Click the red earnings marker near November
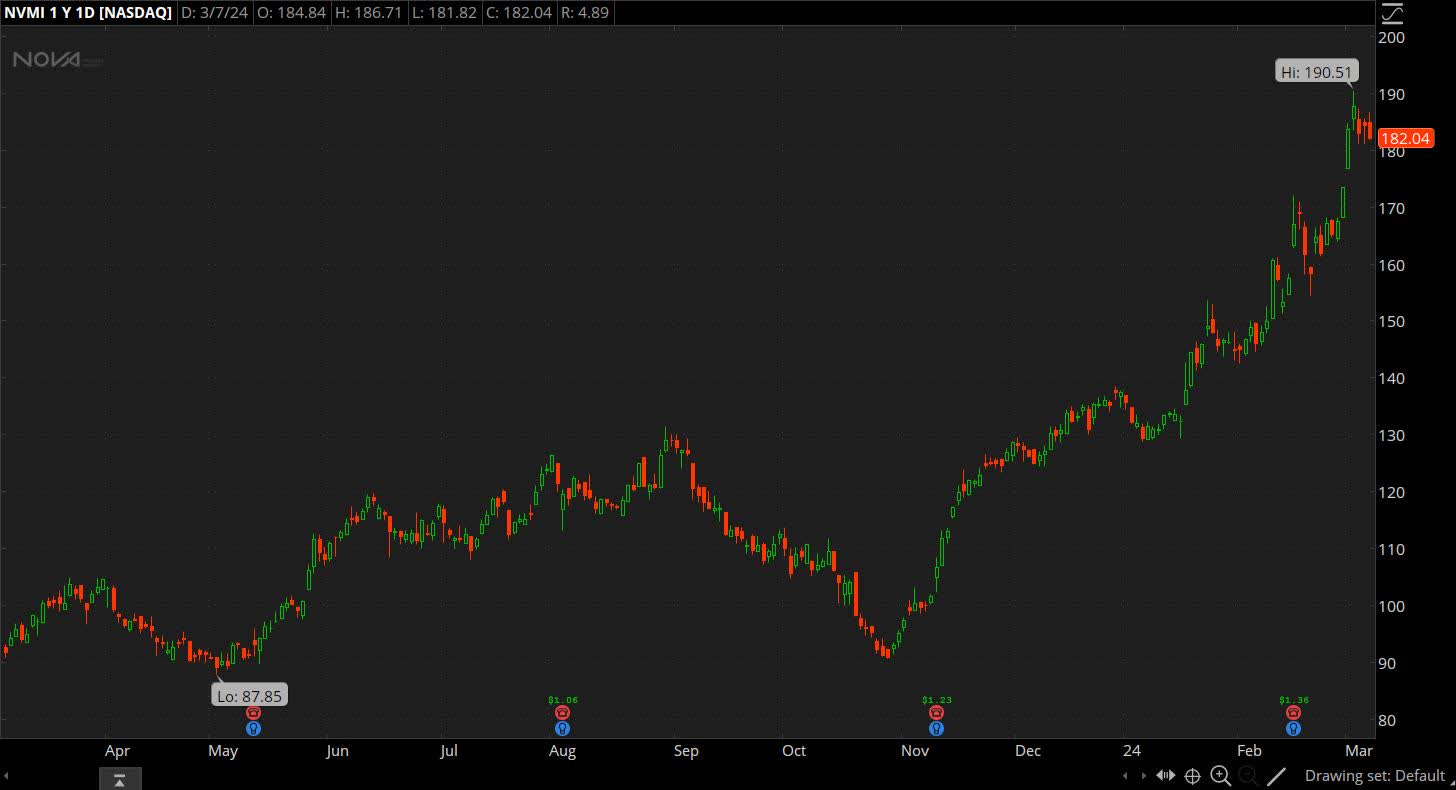The width and height of the screenshot is (1456, 790). [936, 712]
